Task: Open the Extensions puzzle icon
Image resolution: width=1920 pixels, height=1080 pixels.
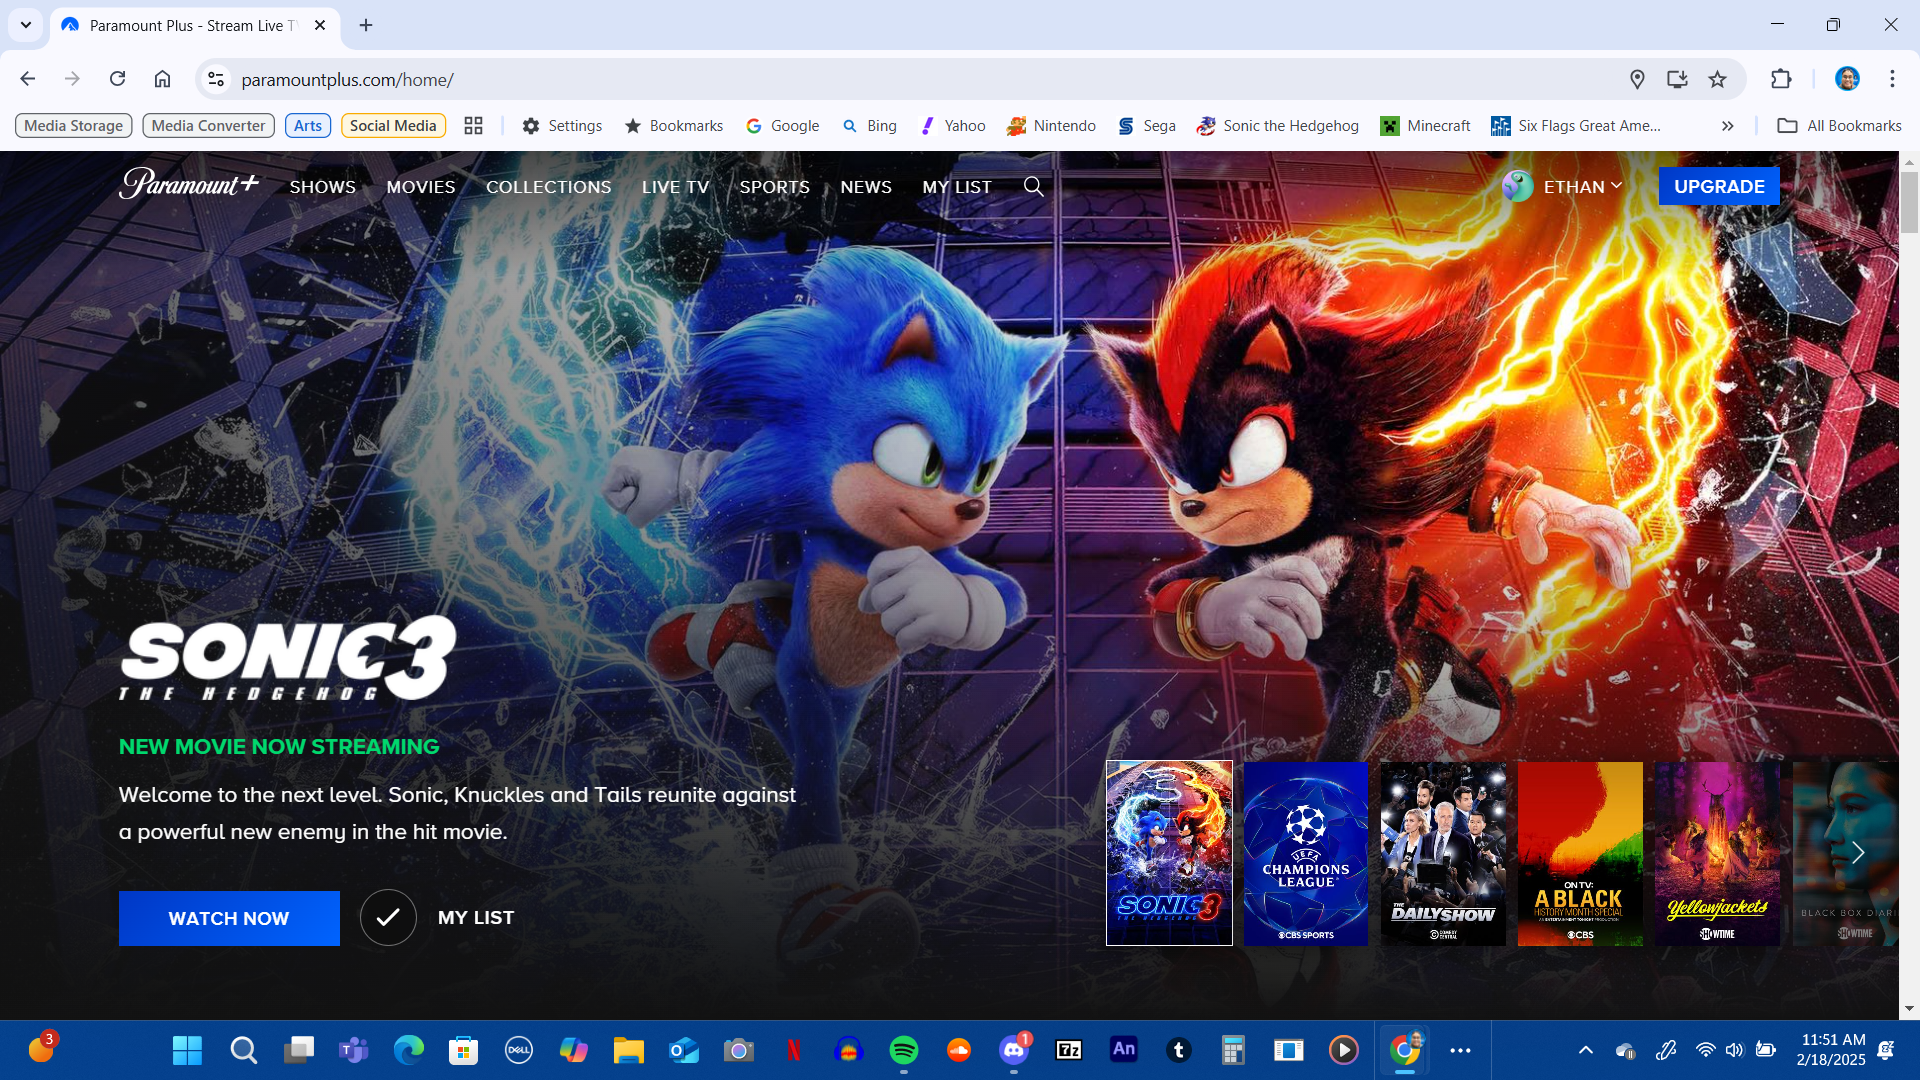Action: [x=1781, y=79]
